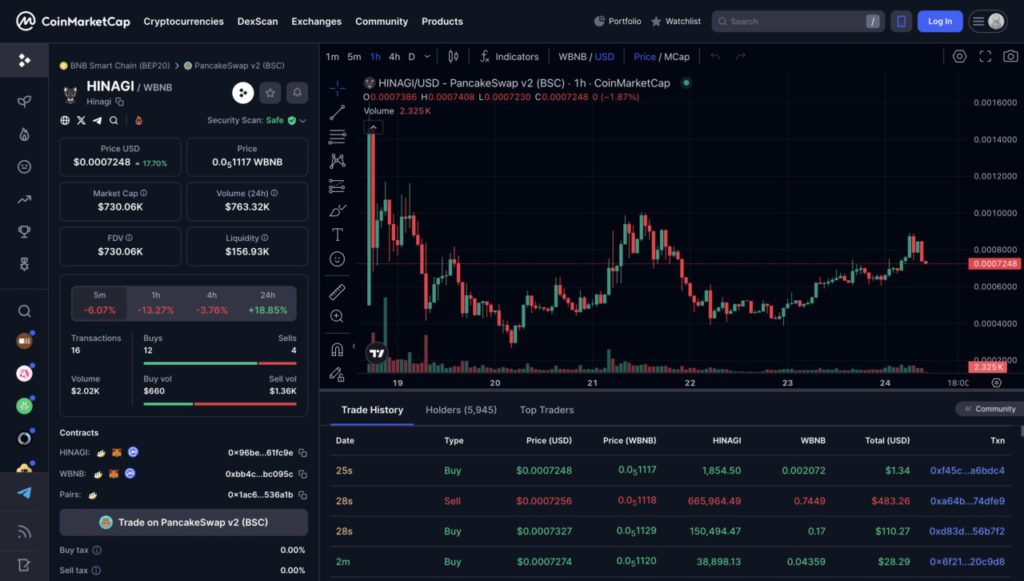The height and width of the screenshot is (581, 1024).
Task: Select the text annotation tool
Action: click(x=337, y=235)
